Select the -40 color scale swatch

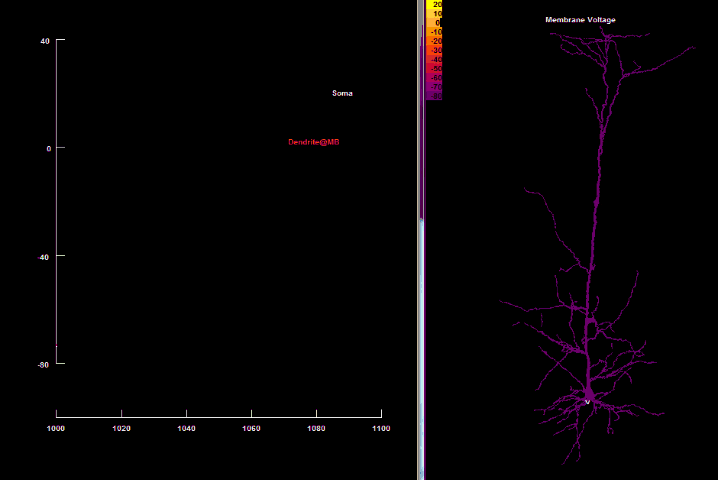[434, 58]
